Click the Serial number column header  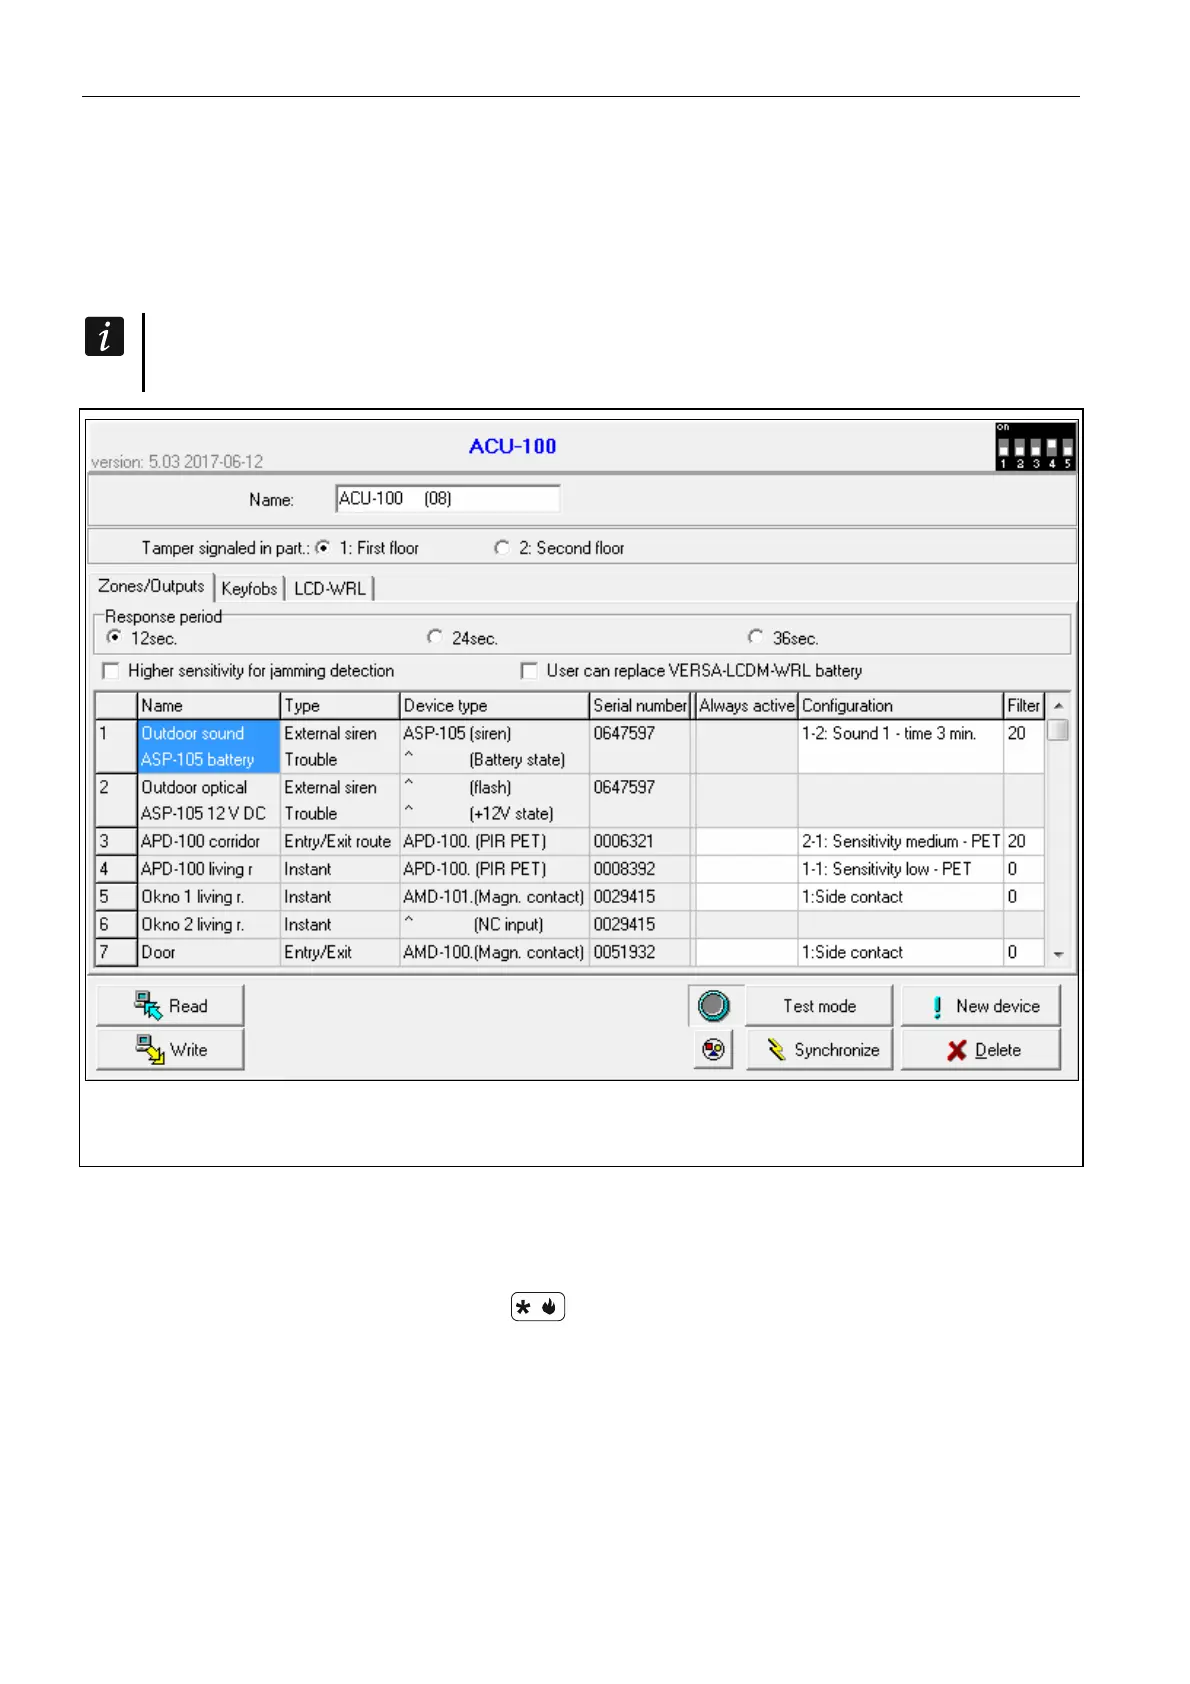pos(640,706)
